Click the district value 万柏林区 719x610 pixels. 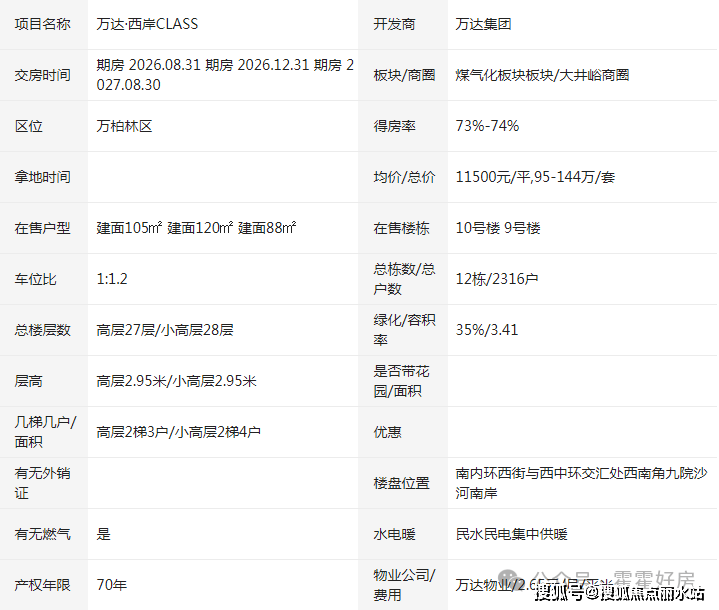[124, 126]
